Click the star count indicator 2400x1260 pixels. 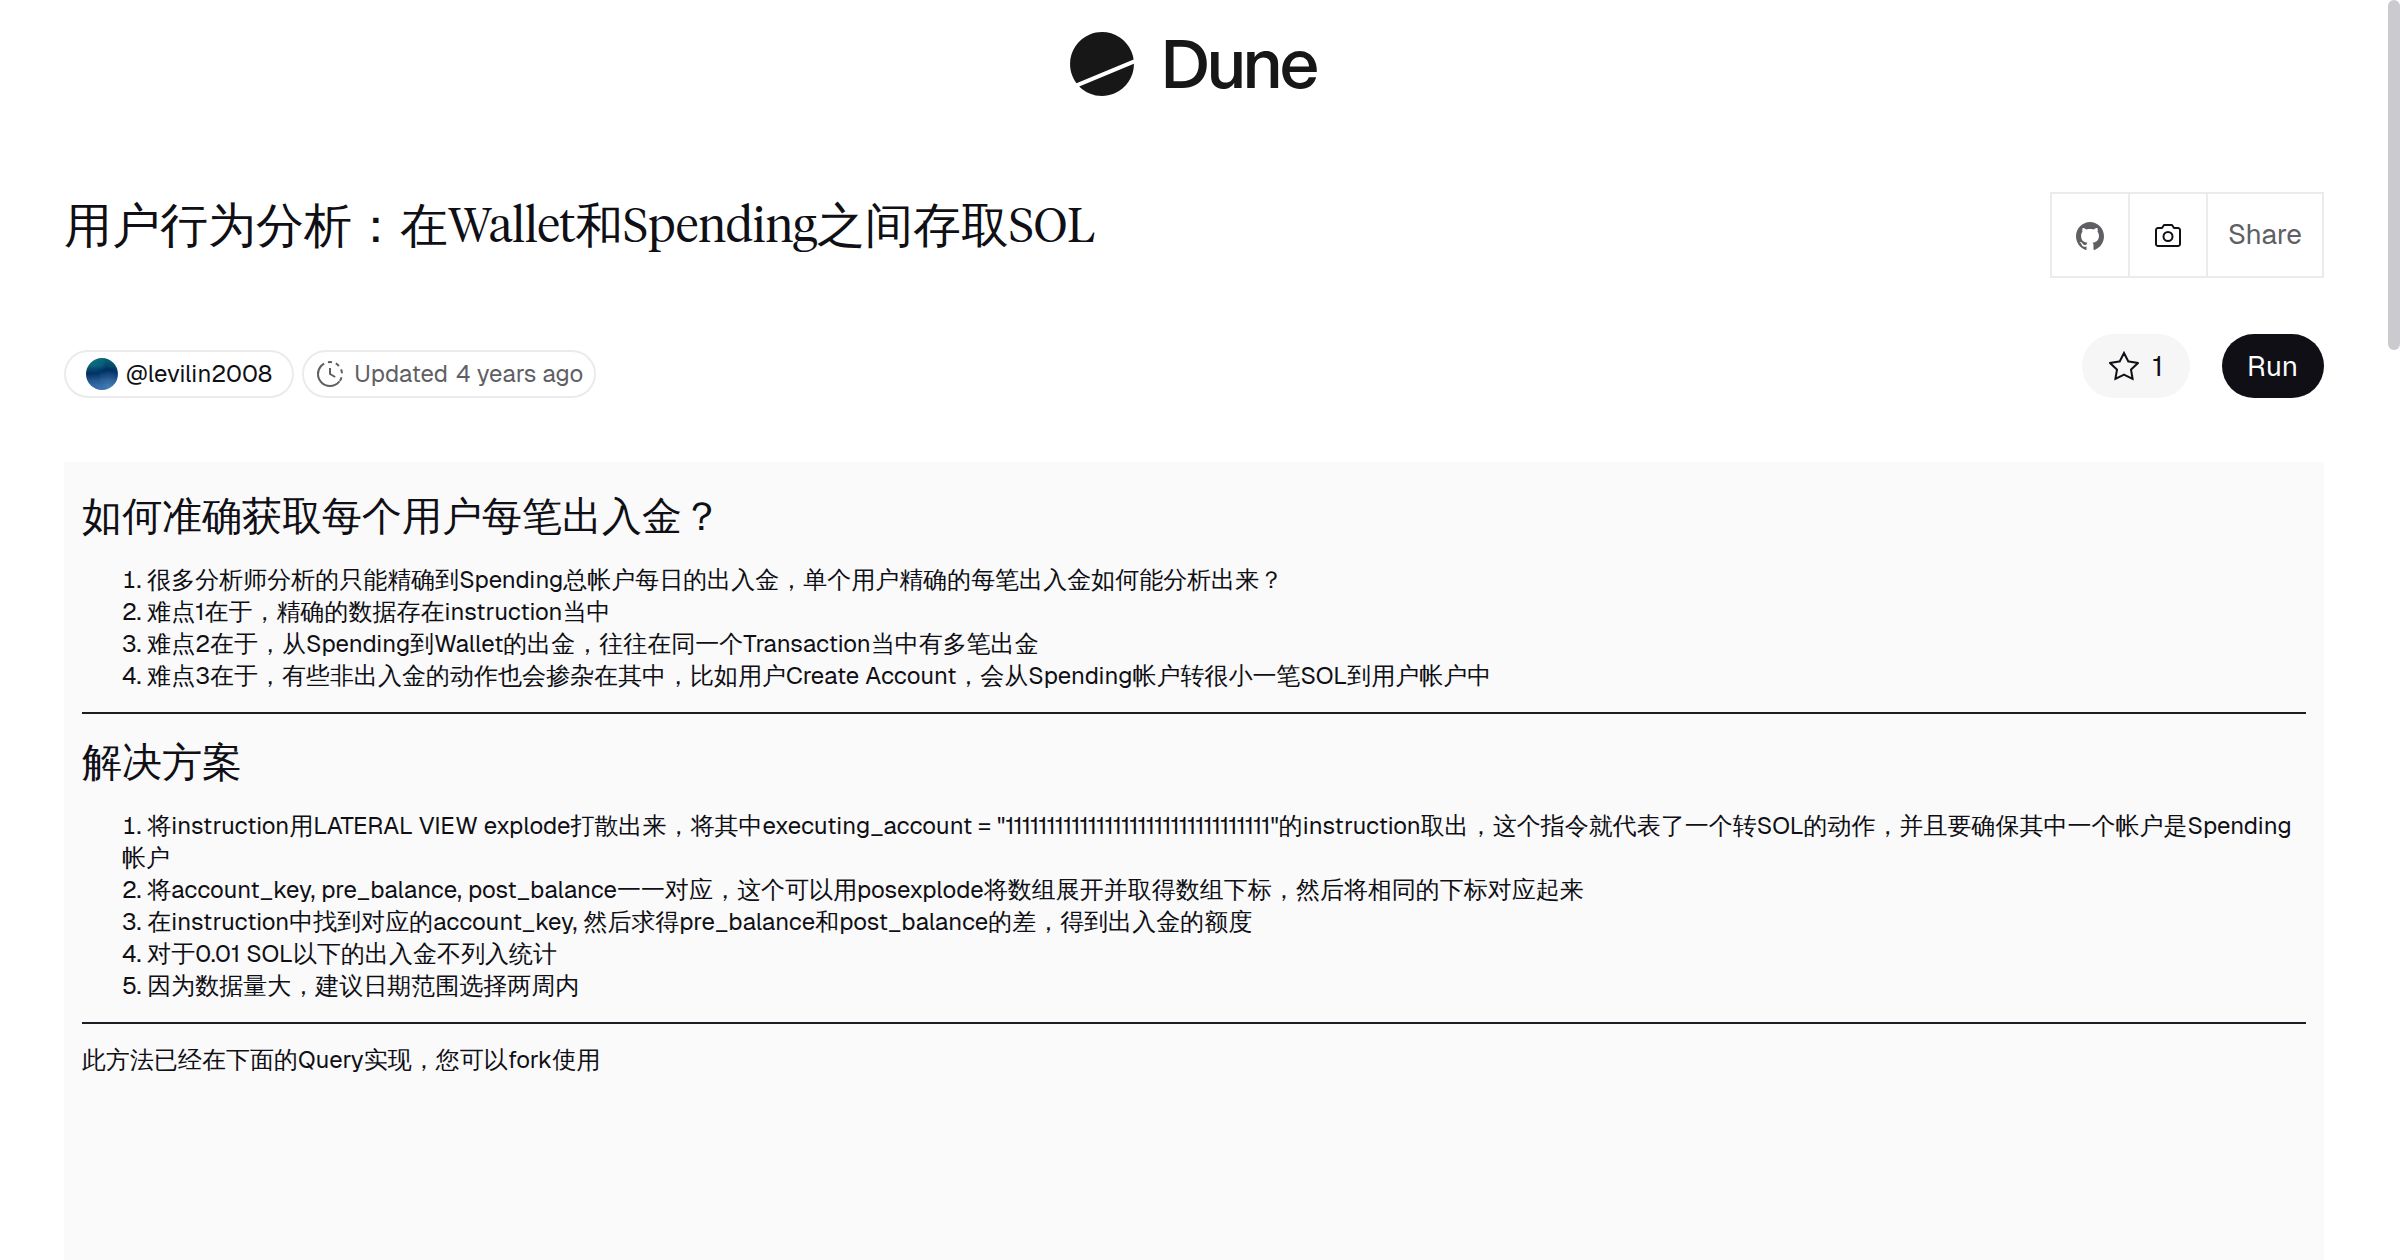[x=2157, y=366]
